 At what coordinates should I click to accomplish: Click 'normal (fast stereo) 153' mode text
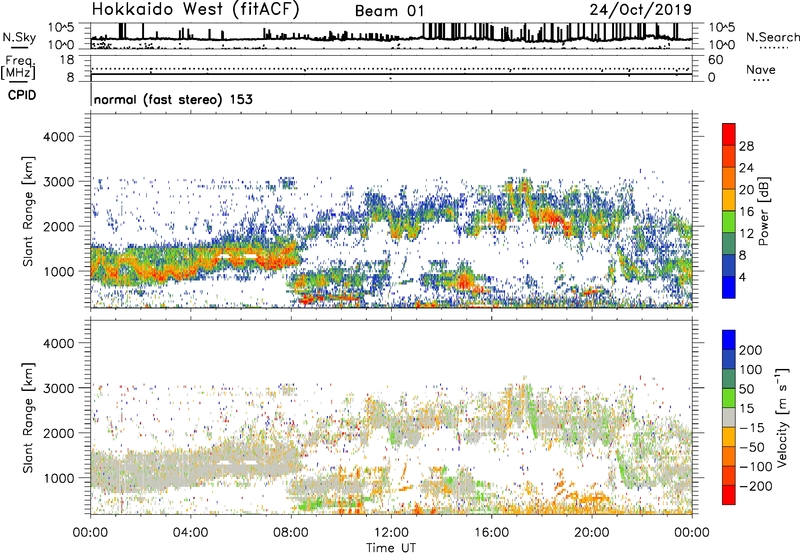(x=173, y=99)
